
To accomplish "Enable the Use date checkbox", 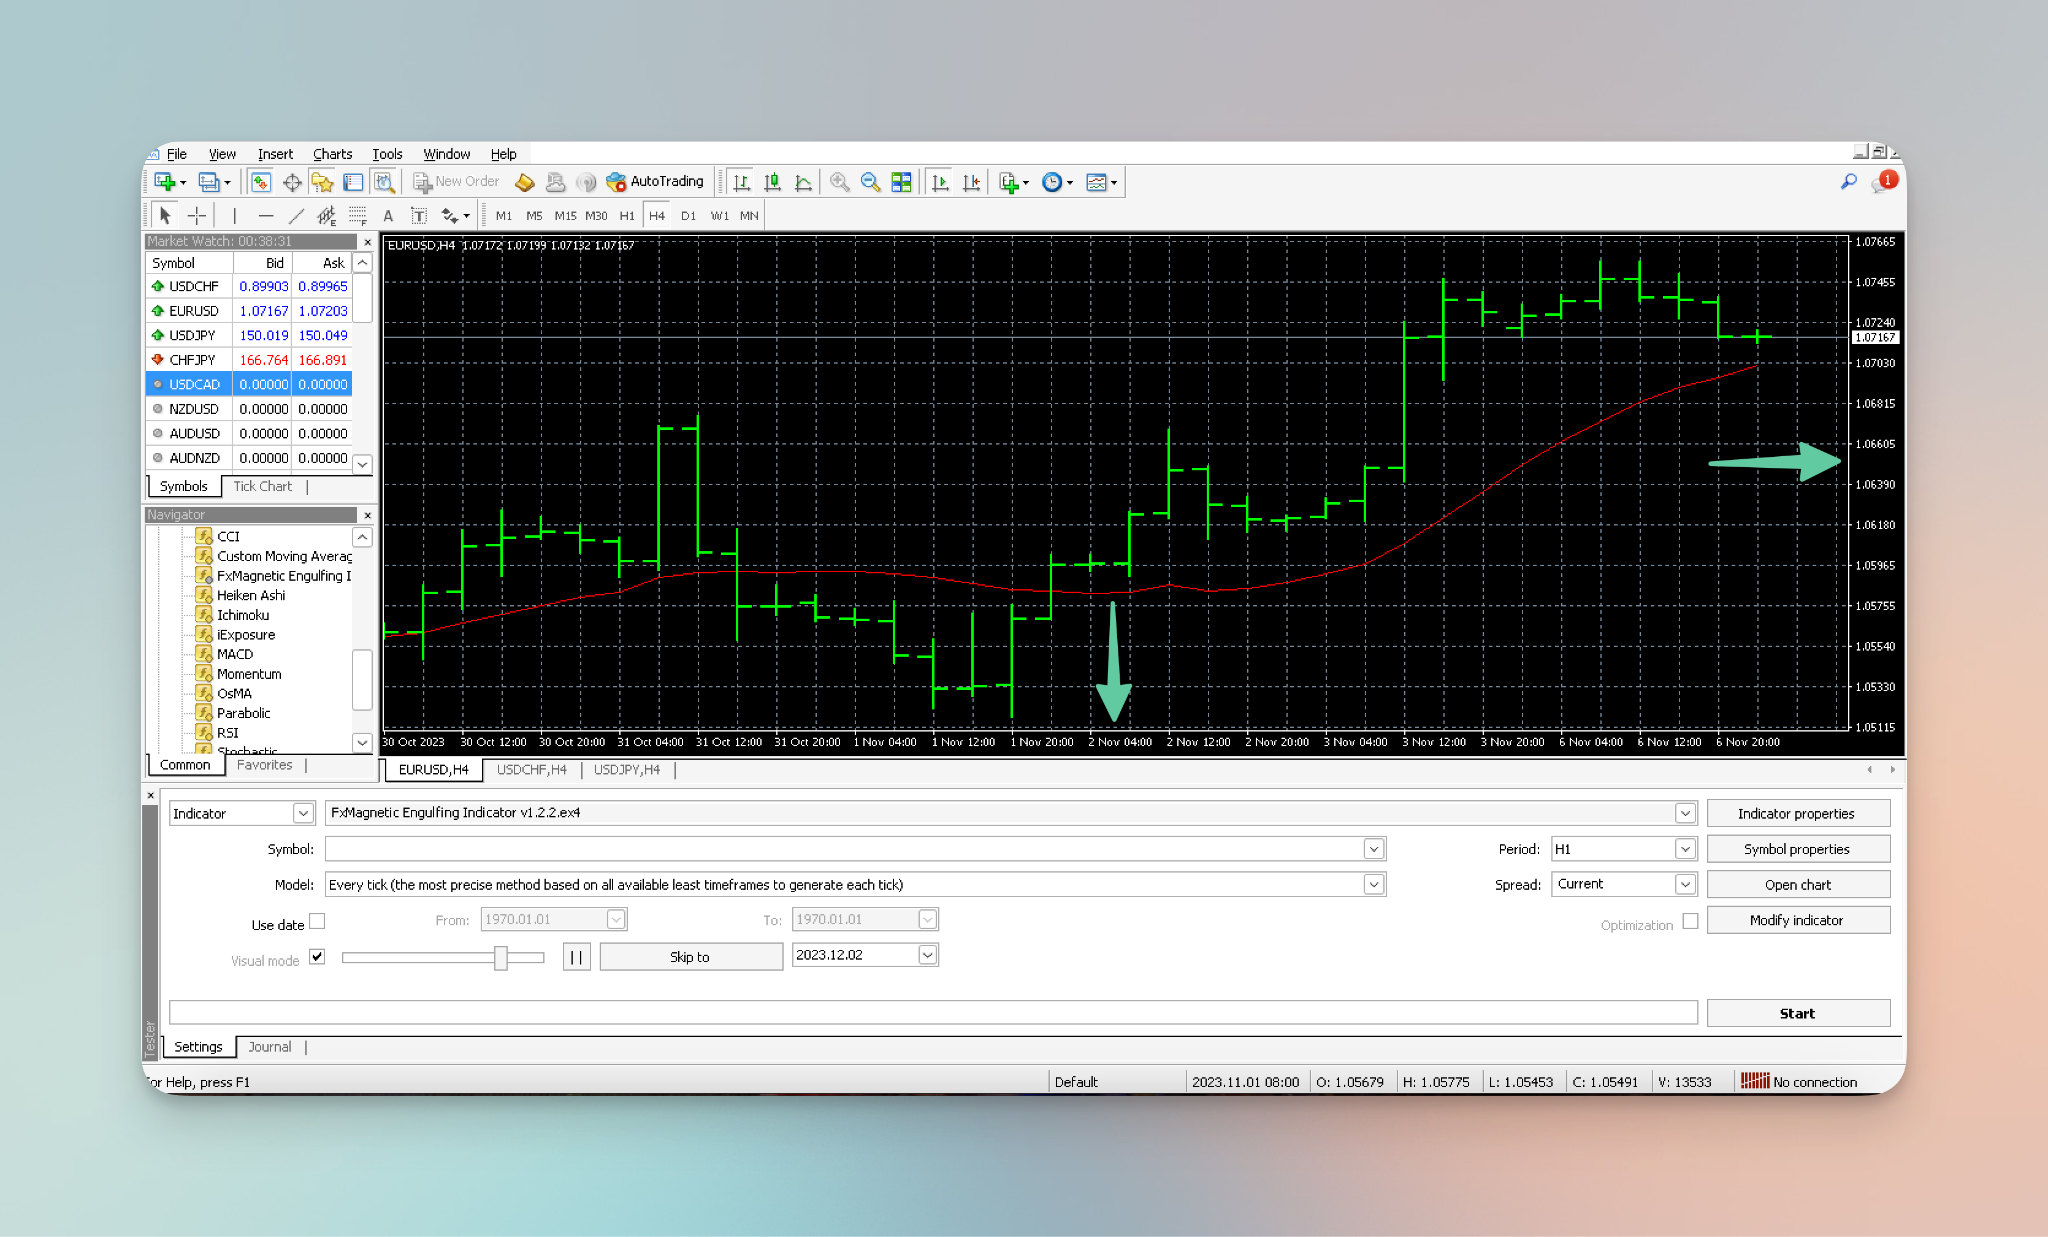I will tap(317, 921).
